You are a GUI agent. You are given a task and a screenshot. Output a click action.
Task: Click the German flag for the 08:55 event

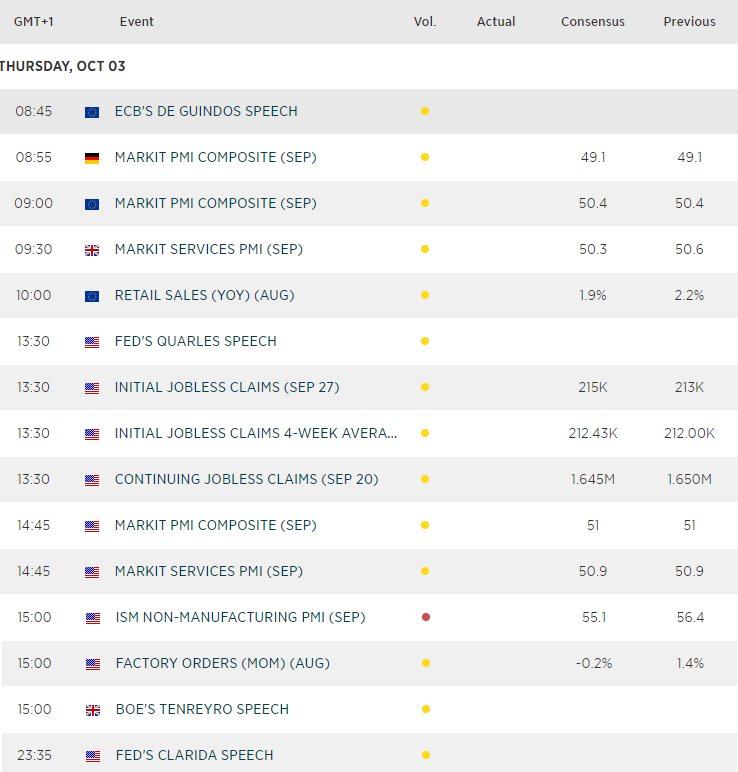92,158
